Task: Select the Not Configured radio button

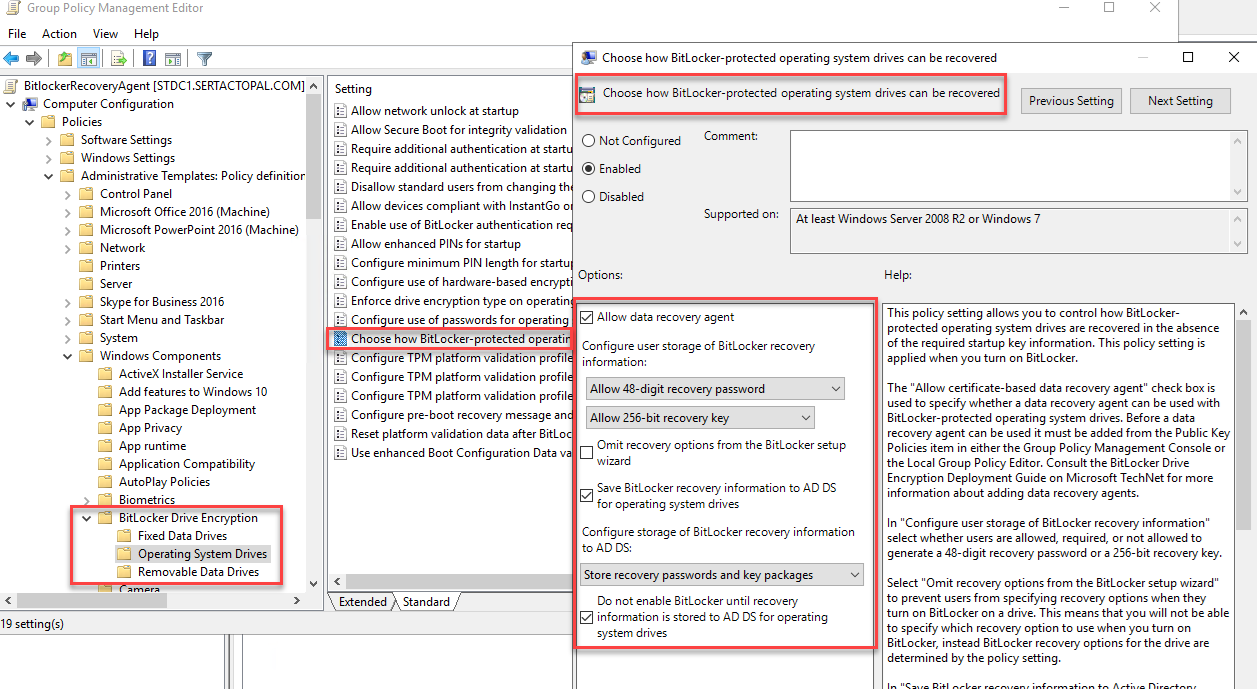Action: pos(588,141)
